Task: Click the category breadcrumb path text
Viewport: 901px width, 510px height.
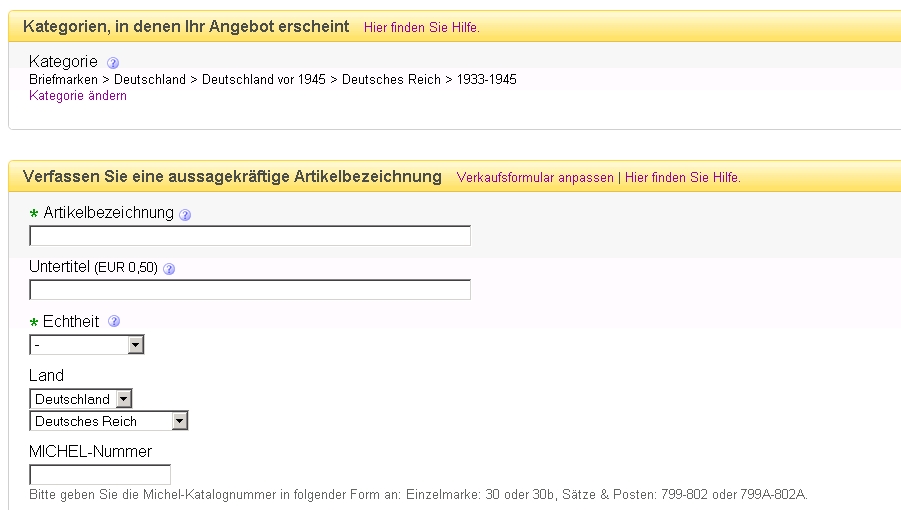Action: pos(272,80)
